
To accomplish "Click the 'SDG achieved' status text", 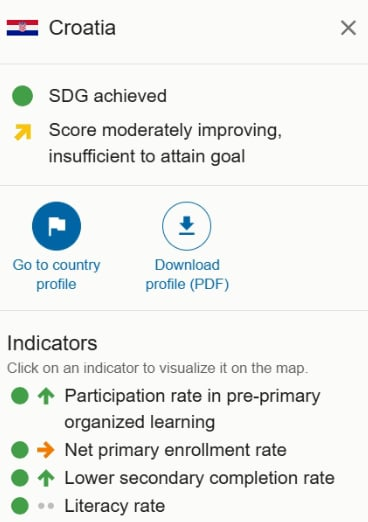I will [x=108, y=96].
